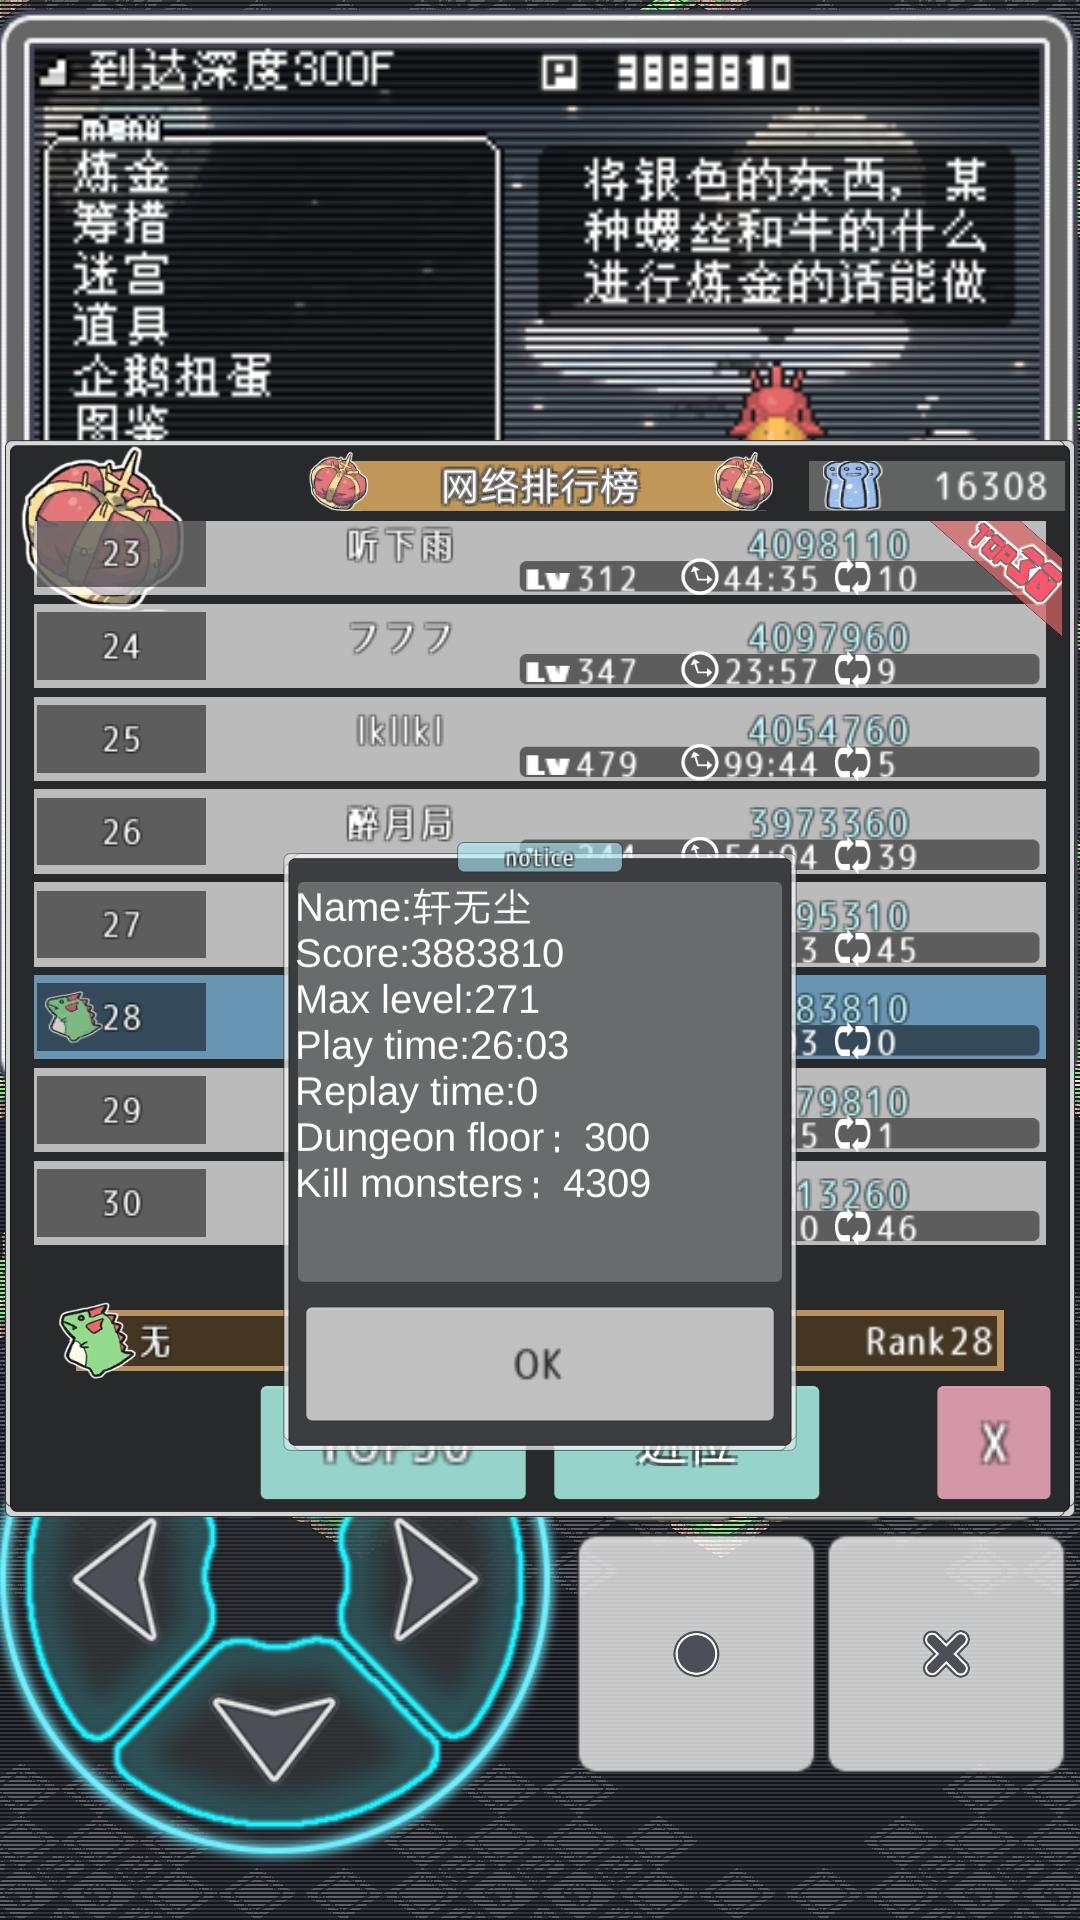Close the ranking panel with pink X

click(994, 1442)
